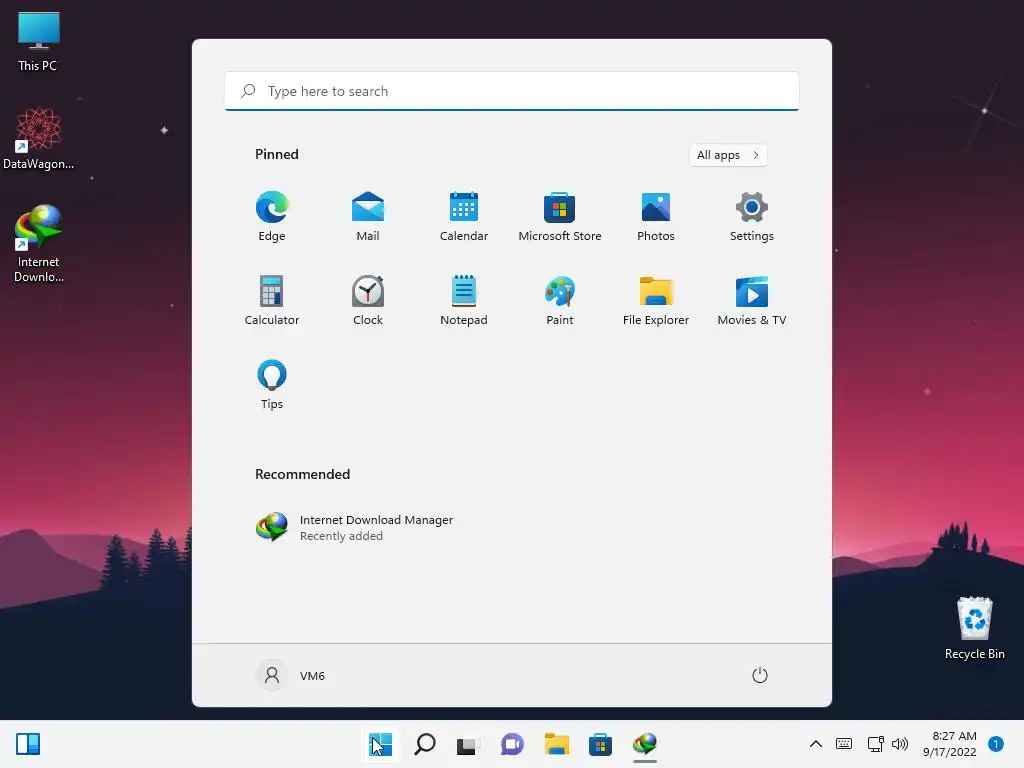The image size is (1024, 768).
Task: Select the Recycle Bin desktop icon
Action: [974, 628]
